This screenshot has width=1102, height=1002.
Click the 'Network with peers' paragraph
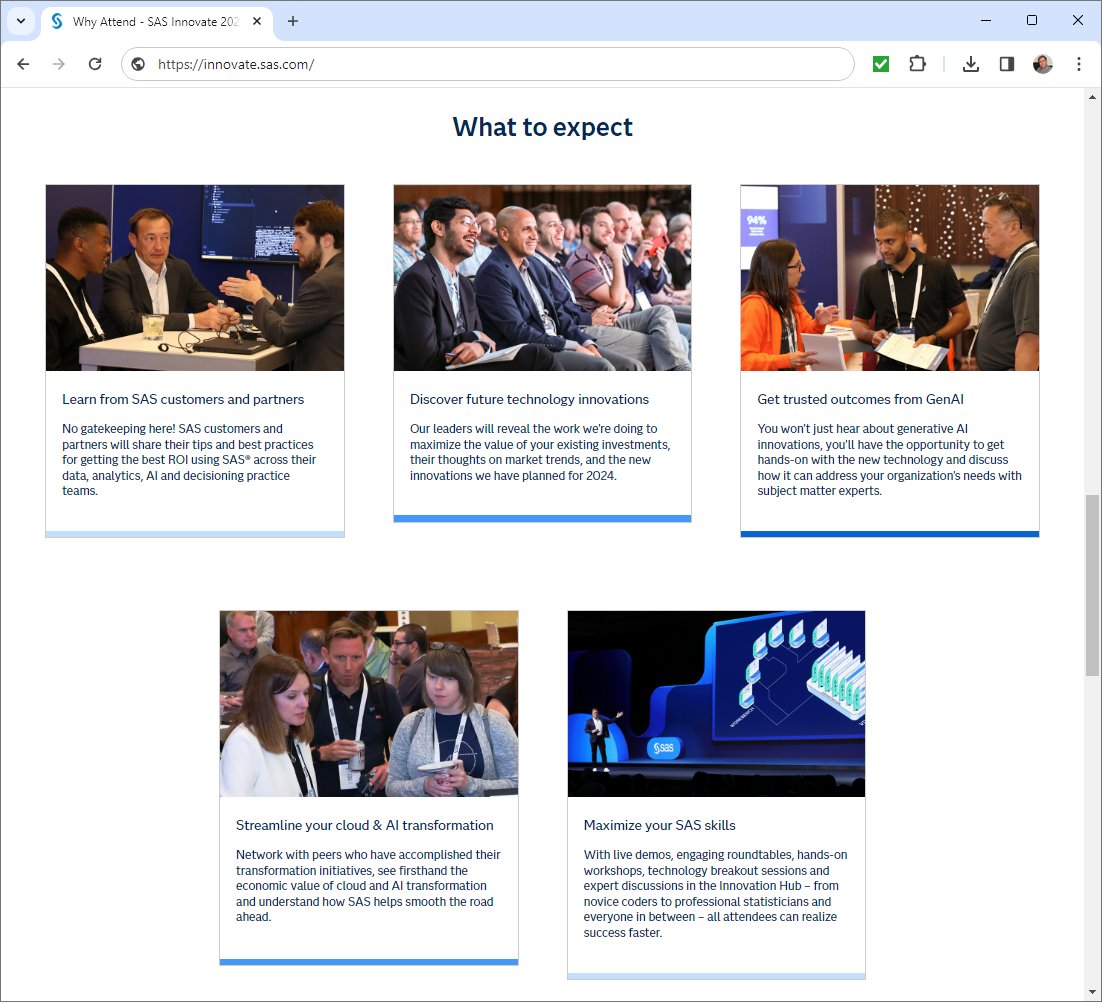tap(368, 885)
